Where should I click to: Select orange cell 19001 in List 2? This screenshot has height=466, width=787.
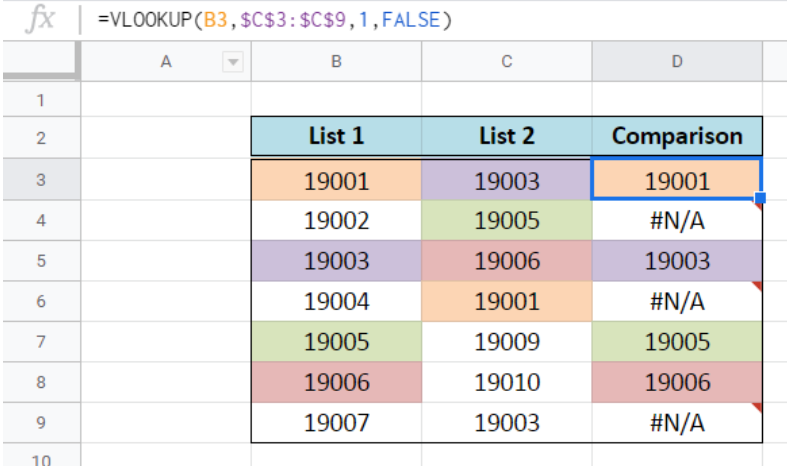(x=507, y=301)
